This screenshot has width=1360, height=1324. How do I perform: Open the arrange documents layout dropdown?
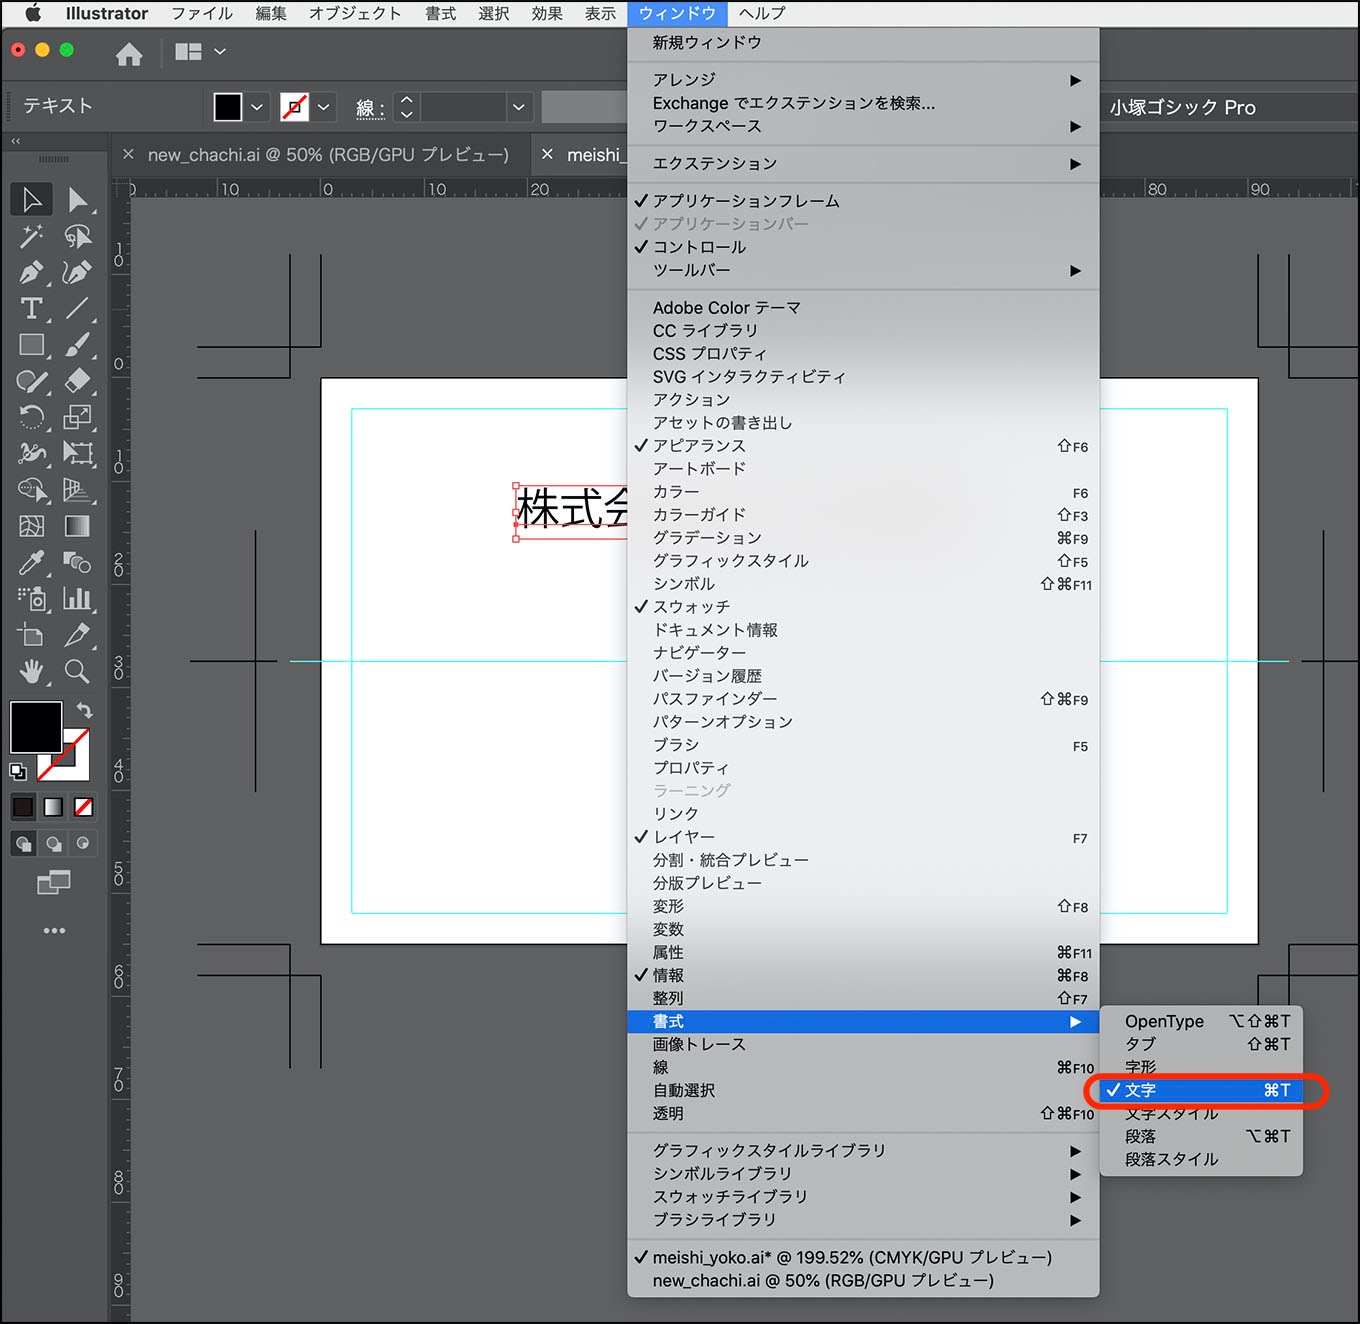(200, 51)
